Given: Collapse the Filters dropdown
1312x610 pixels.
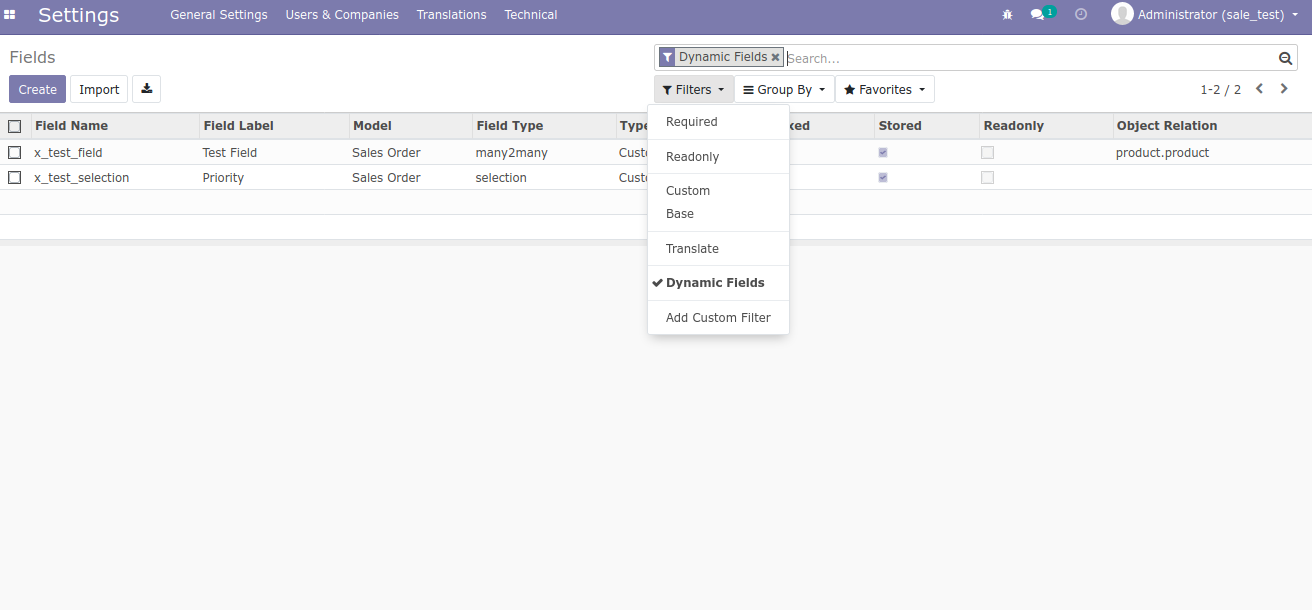Looking at the screenshot, I should click(693, 90).
